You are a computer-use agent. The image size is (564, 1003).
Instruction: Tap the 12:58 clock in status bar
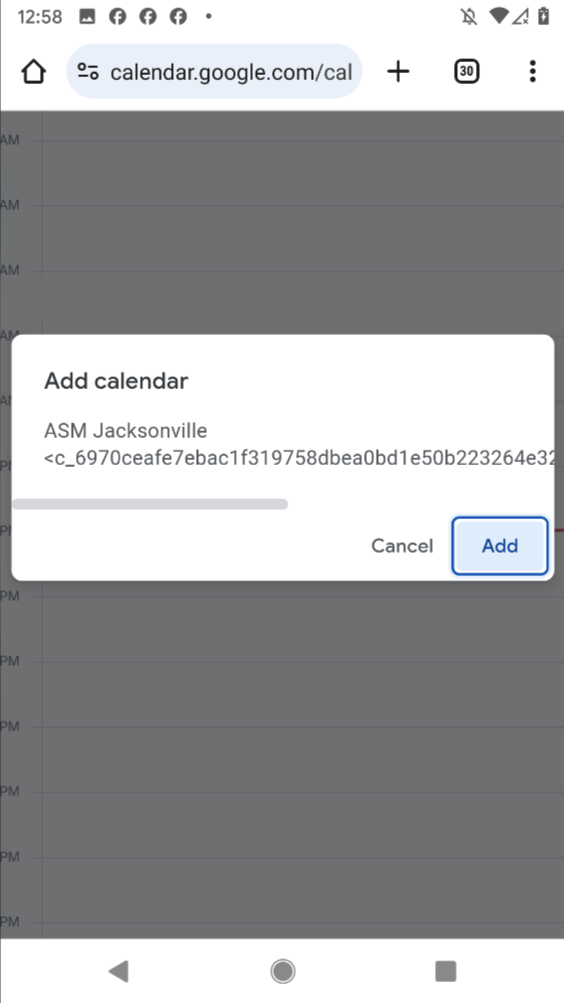click(x=40, y=17)
